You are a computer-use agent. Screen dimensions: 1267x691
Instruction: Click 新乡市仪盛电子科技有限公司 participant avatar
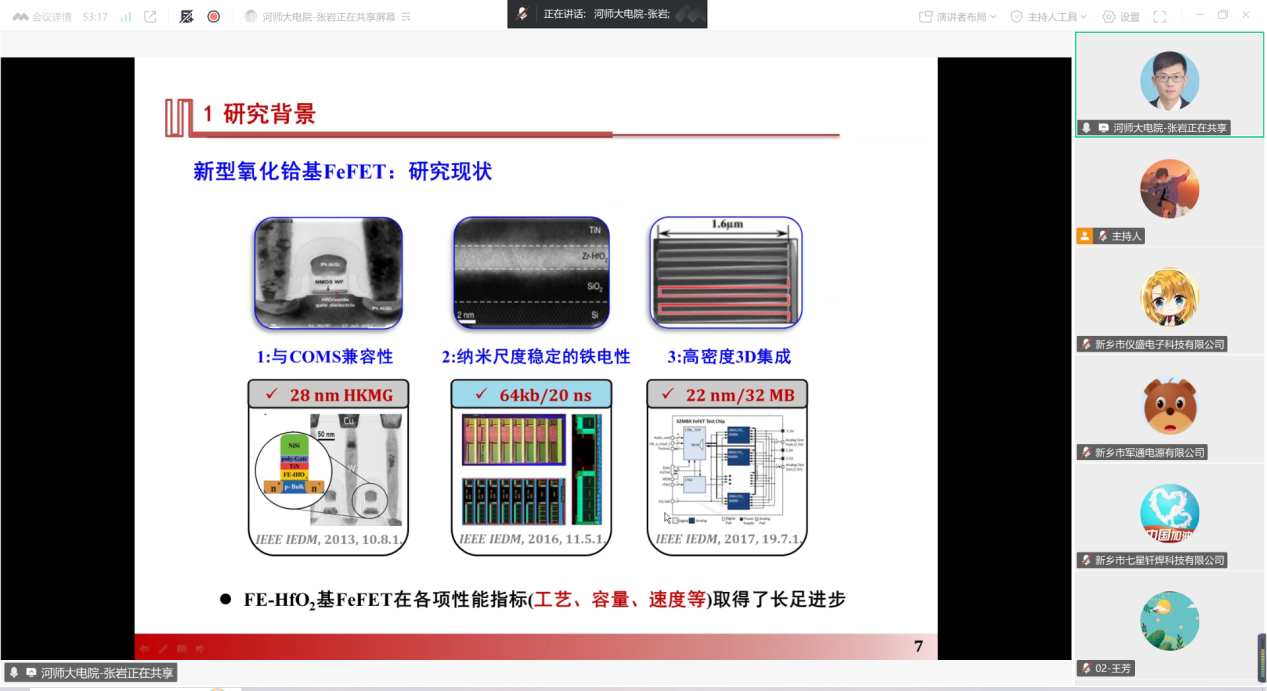point(1169,297)
